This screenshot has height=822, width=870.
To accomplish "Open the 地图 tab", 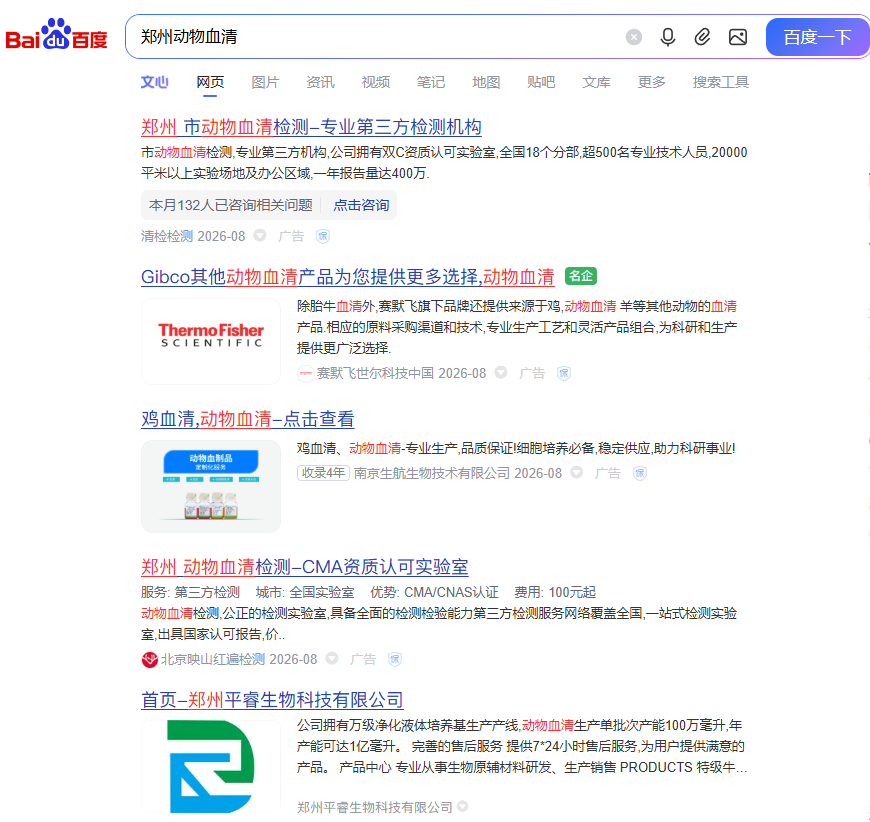I will 486,82.
